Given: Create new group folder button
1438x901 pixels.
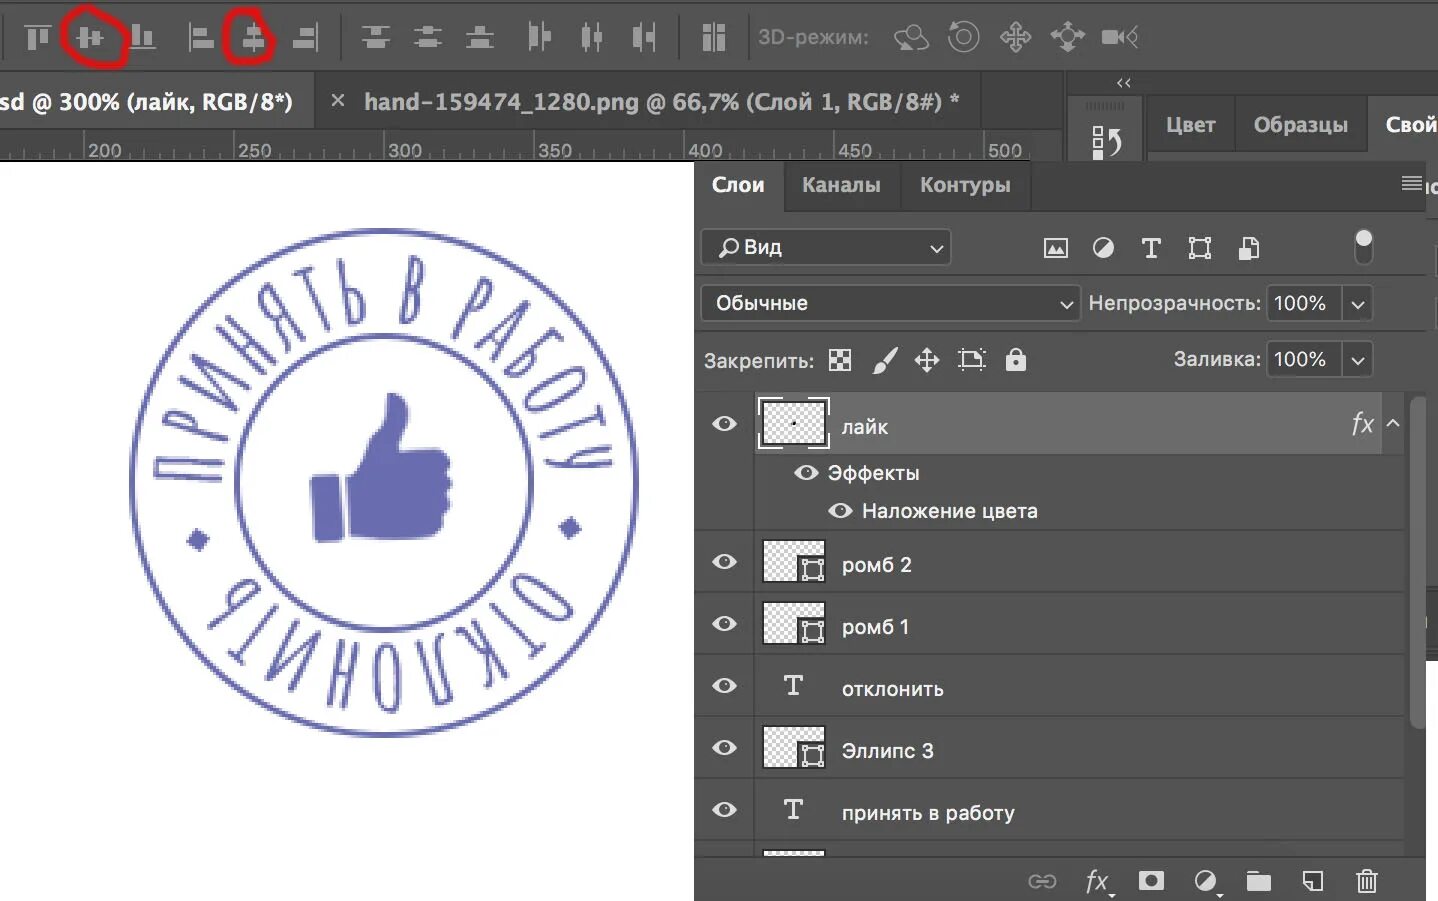Looking at the screenshot, I should [x=1259, y=881].
